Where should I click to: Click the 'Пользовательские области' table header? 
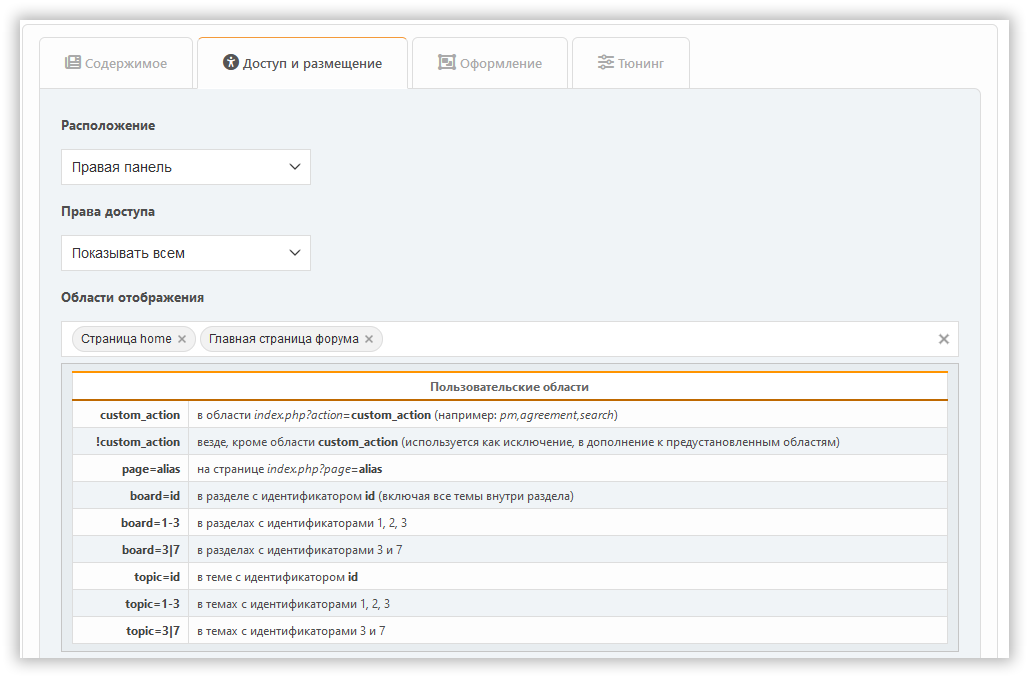pos(509,387)
